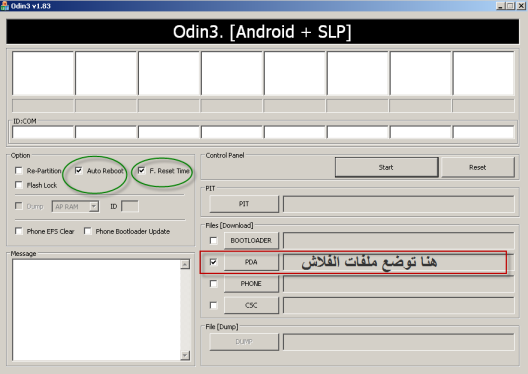Image resolution: width=528 pixels, height=374 pixels.
Task: Enable the Flash Lock checkbox
Action: coord(19,185)
